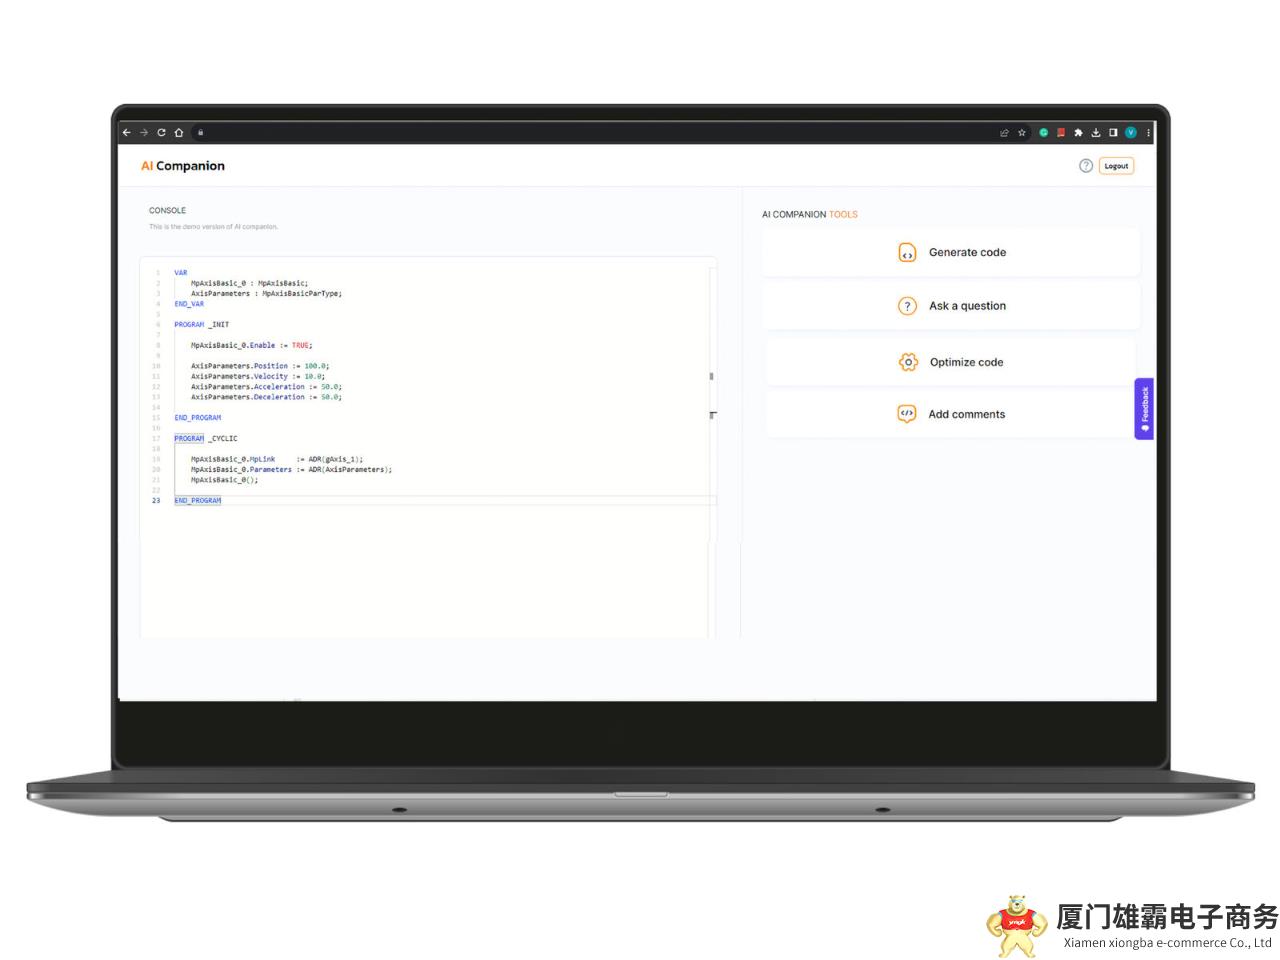Click the Ask a question icon
Screen dimensions: 1280x960
coord(907,306)
